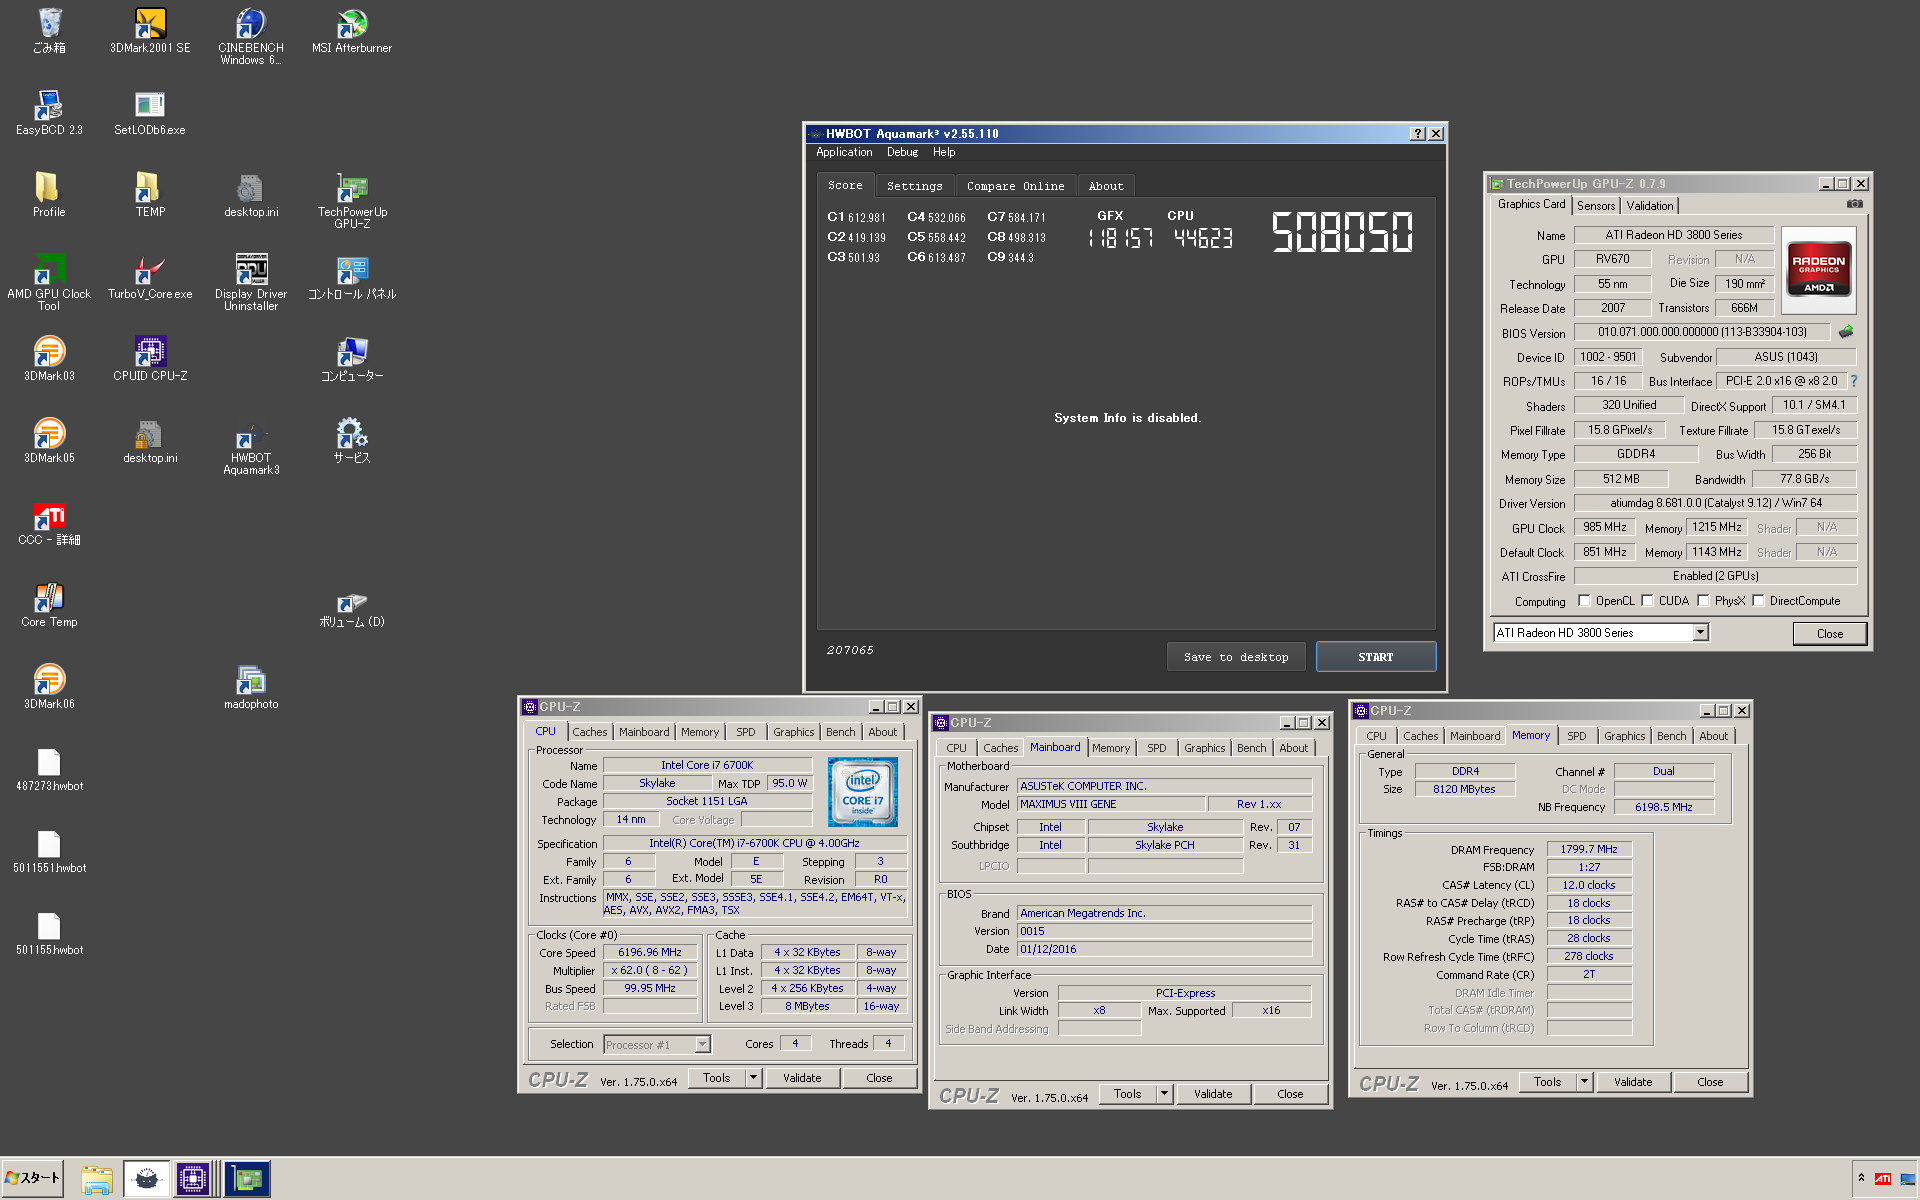Open Validation tab in GPU-Z
This screenshot has width=1920, height=1200.
coord(1650,205)
